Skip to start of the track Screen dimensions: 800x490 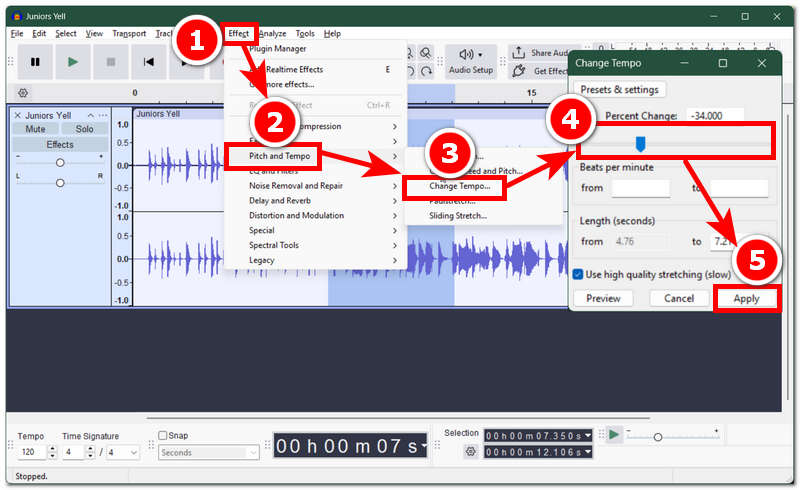(148, 62)
